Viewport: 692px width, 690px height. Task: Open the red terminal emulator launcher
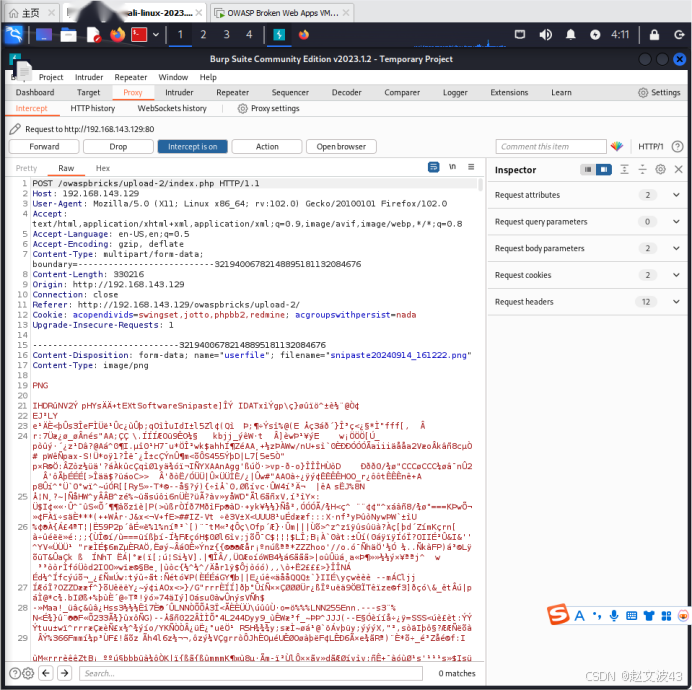(139, 34)
